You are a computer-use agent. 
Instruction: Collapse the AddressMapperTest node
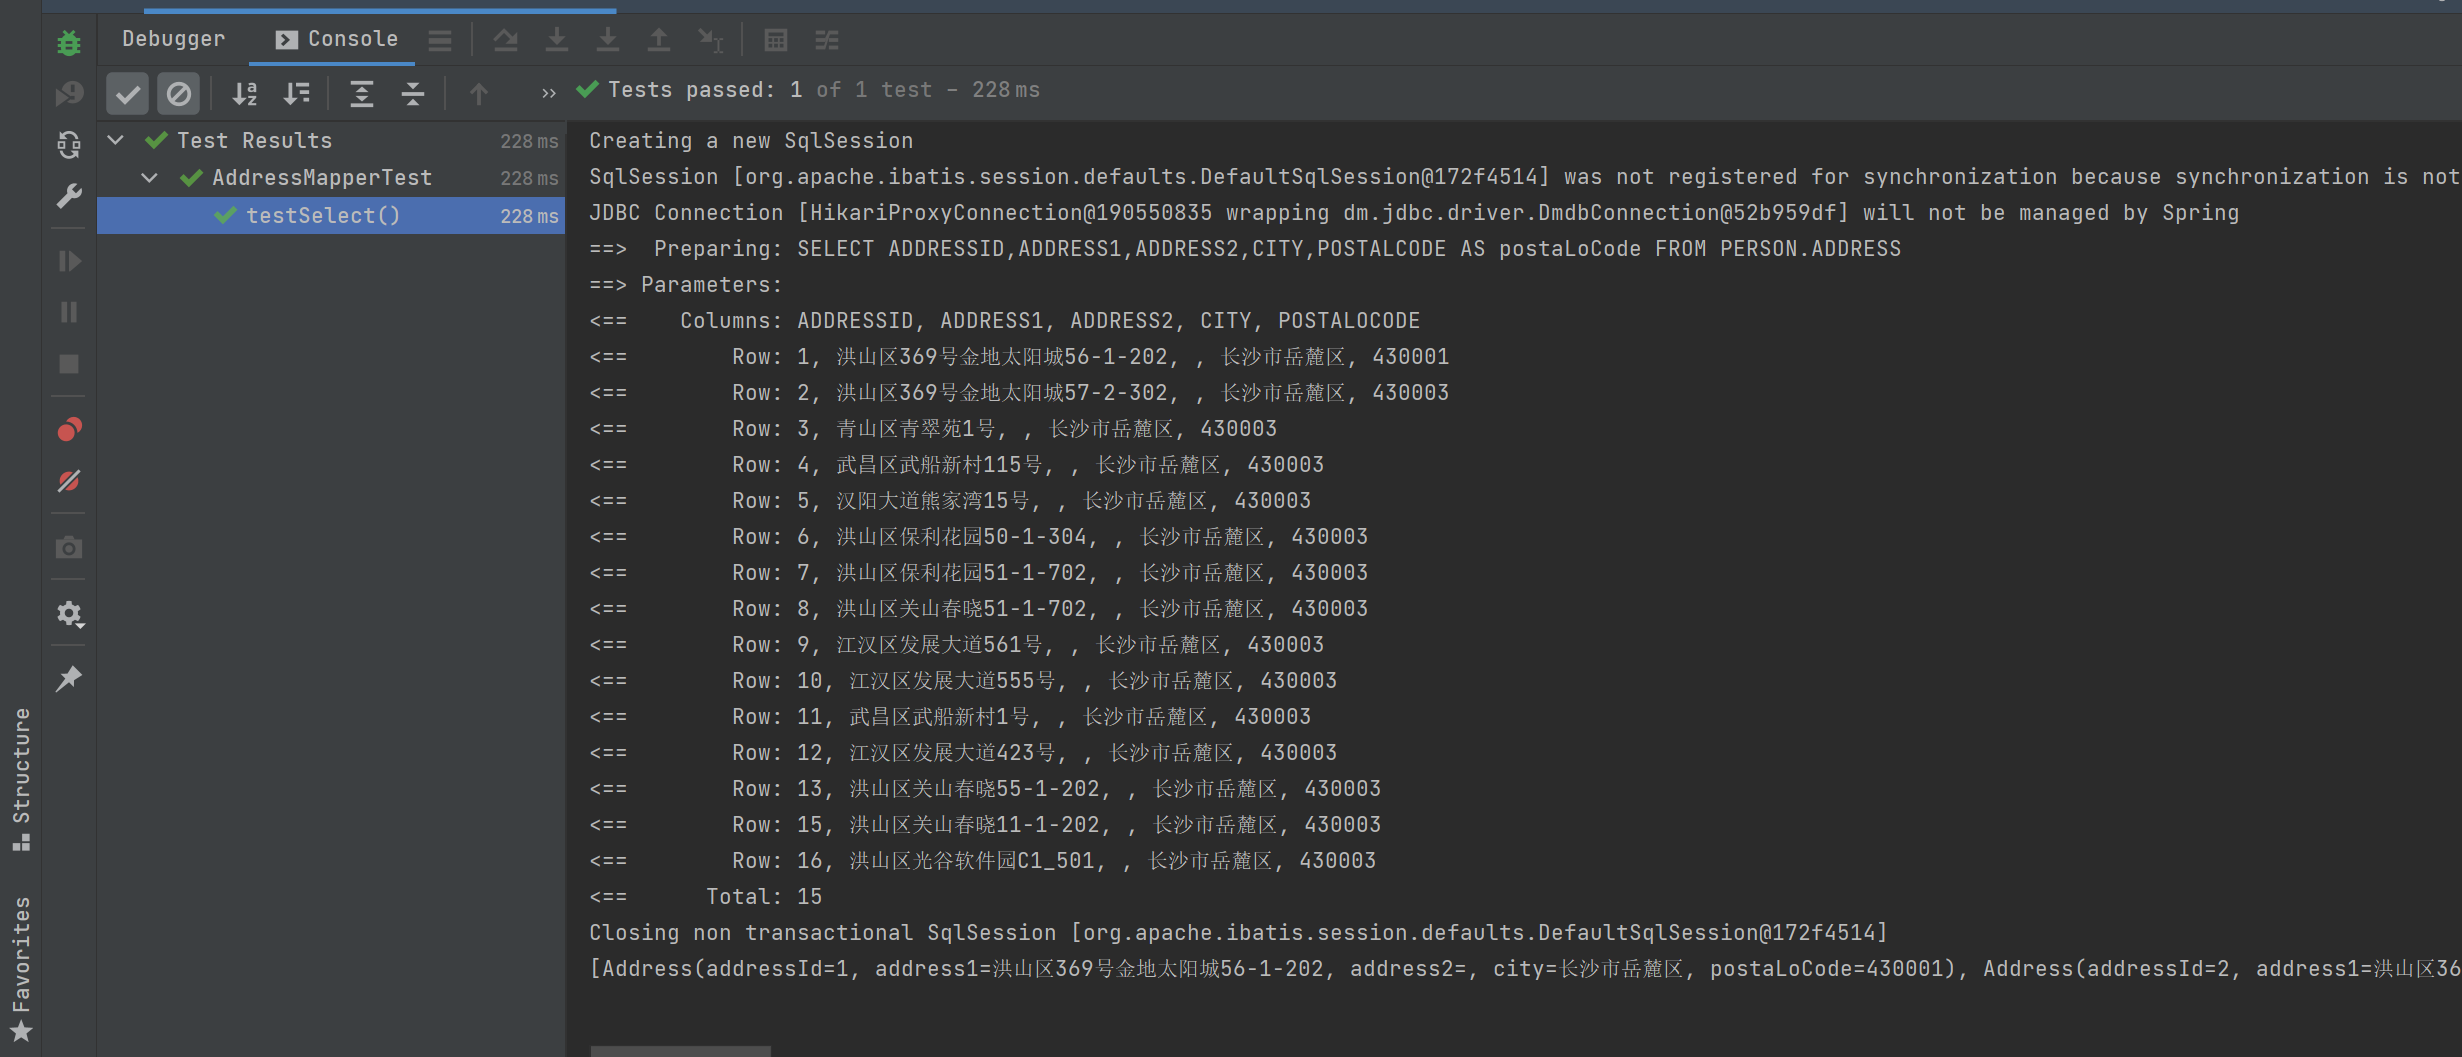(149, 177)
